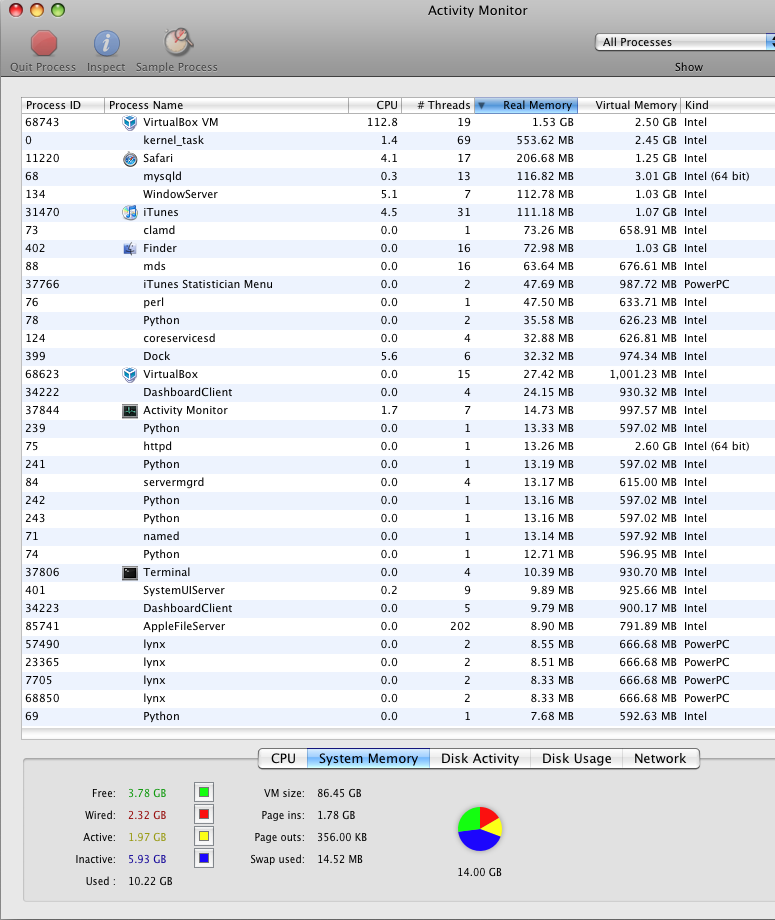
Task: Click the 1.53 GB real memory value
Action: pyautogui.click(x=553, y=123)
